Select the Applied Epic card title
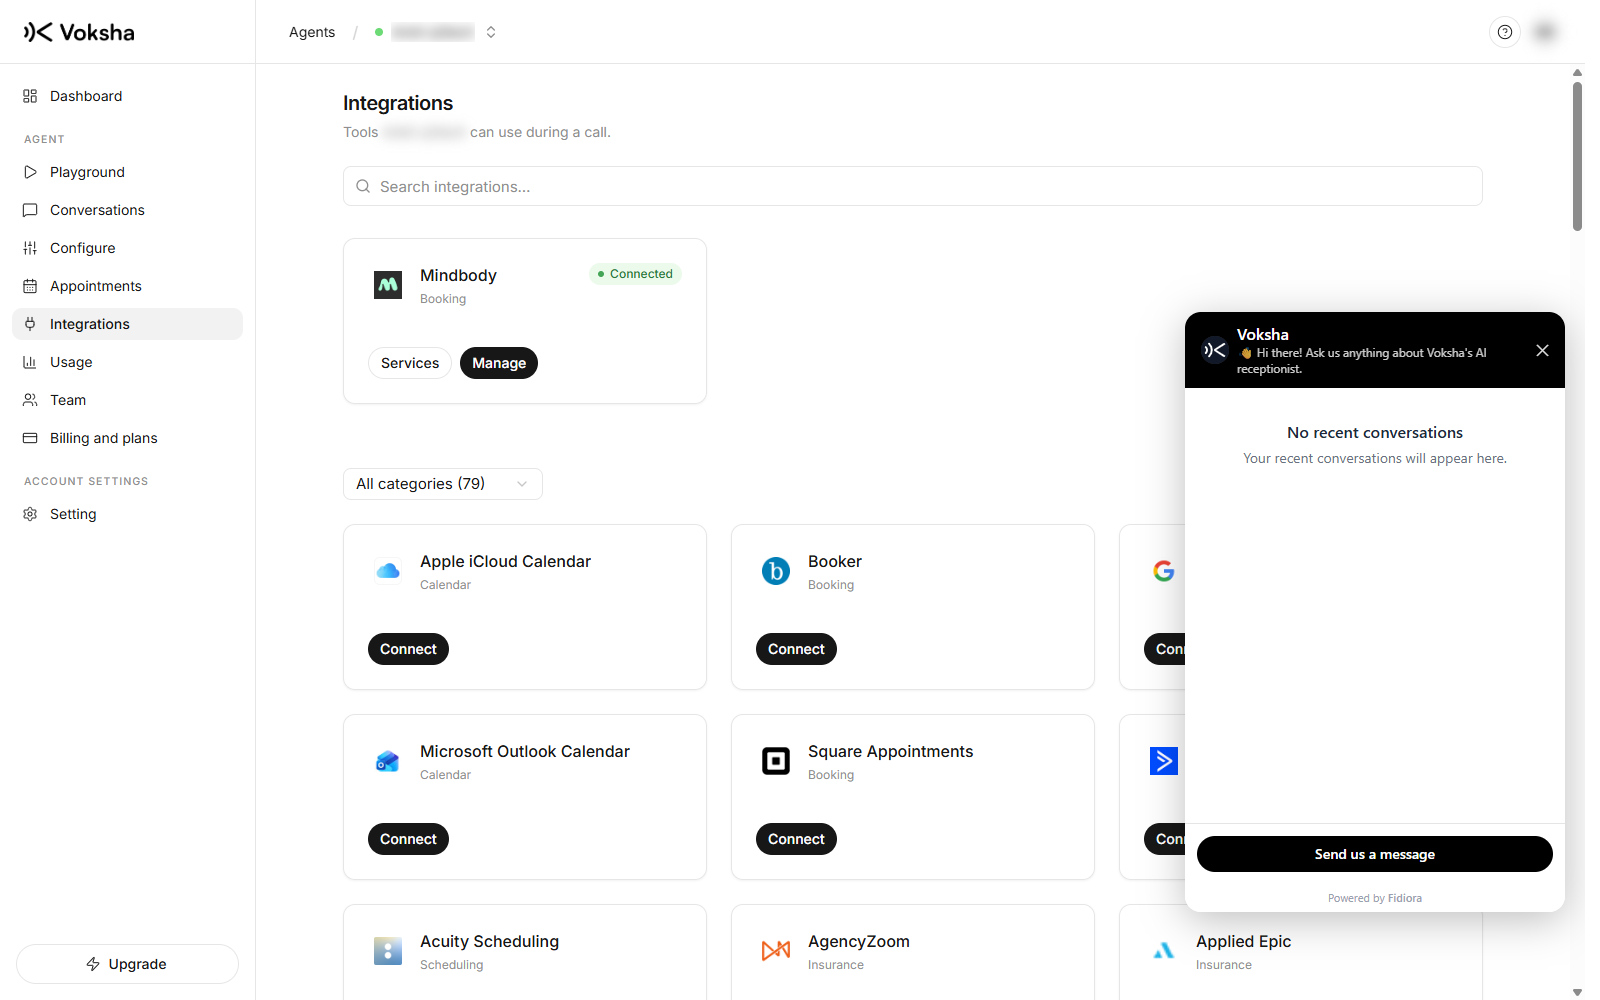Viewport: 1600px width, 1000px height. [1243, 941]
